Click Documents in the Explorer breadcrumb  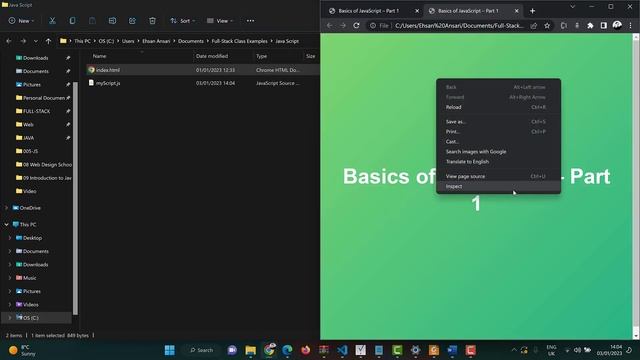click(191, 41)
